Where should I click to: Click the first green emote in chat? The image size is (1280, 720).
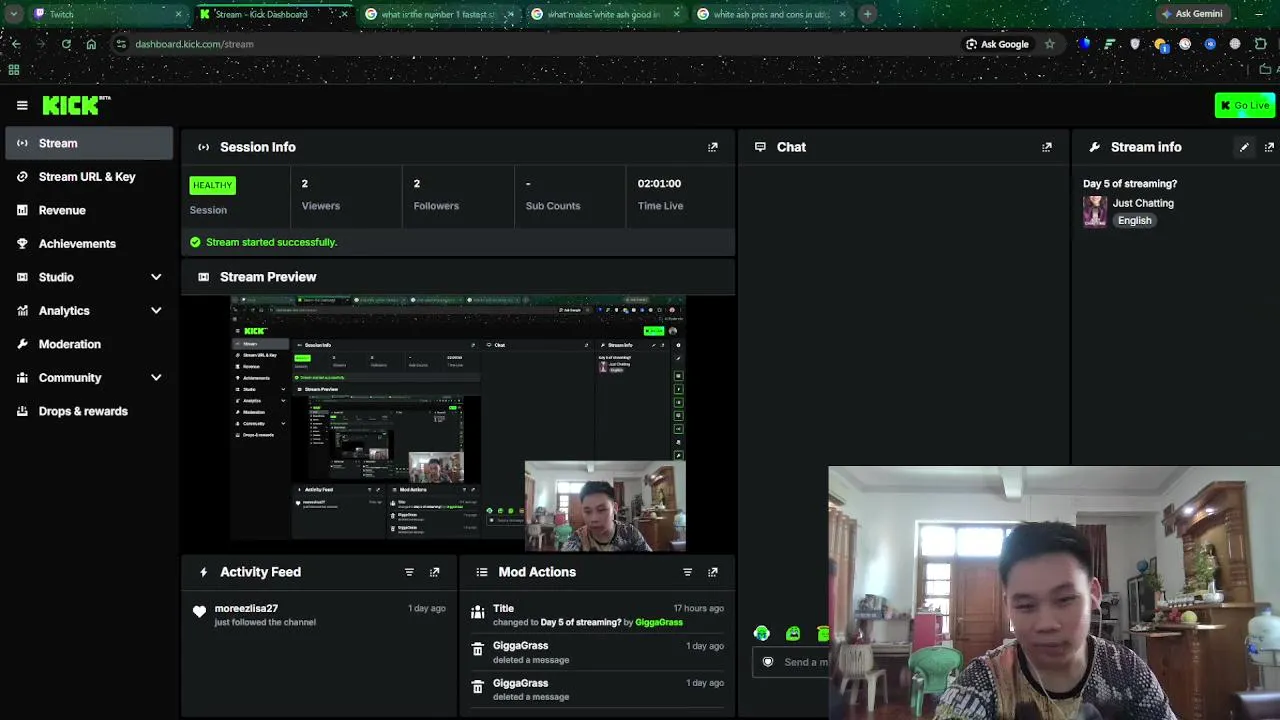pos(762,633)
